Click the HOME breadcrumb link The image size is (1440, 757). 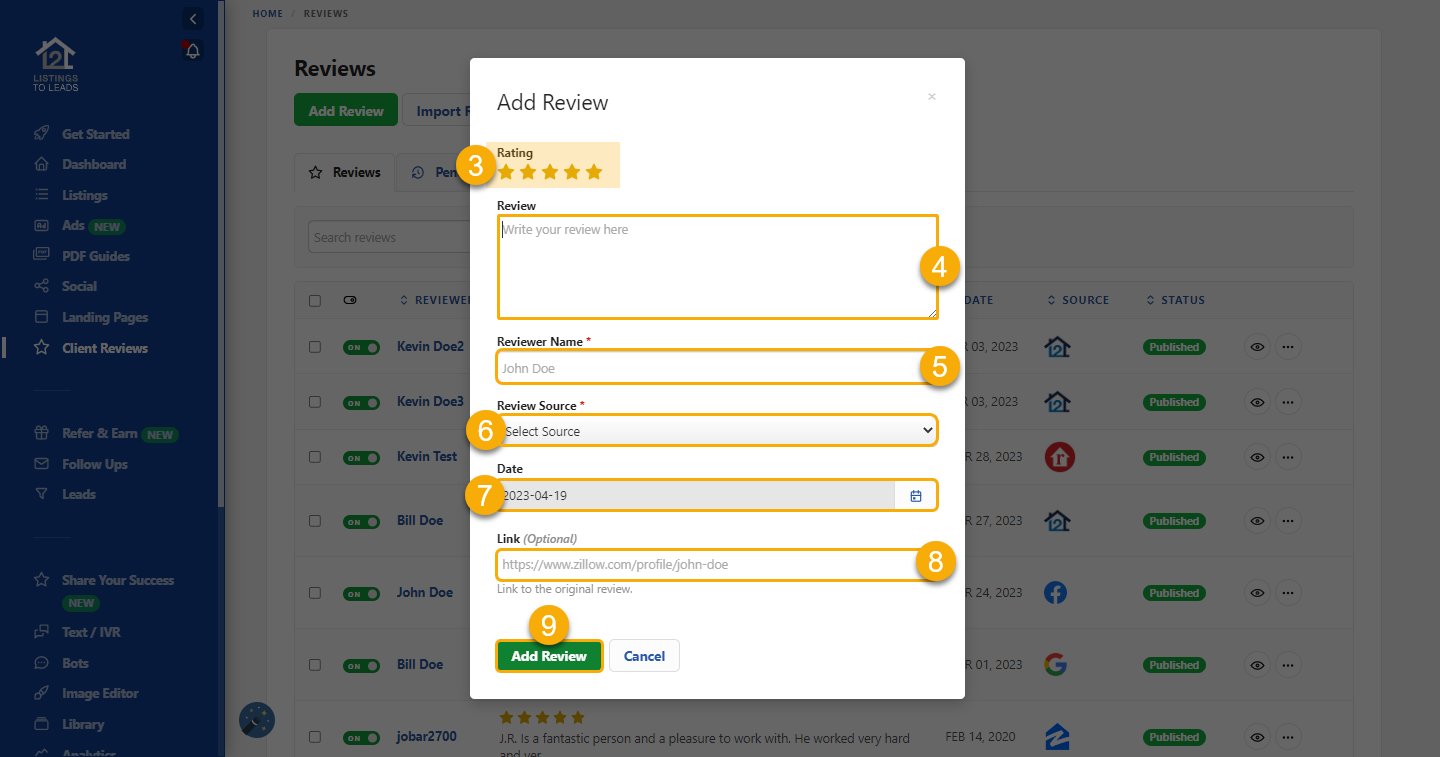coord(267,13)
